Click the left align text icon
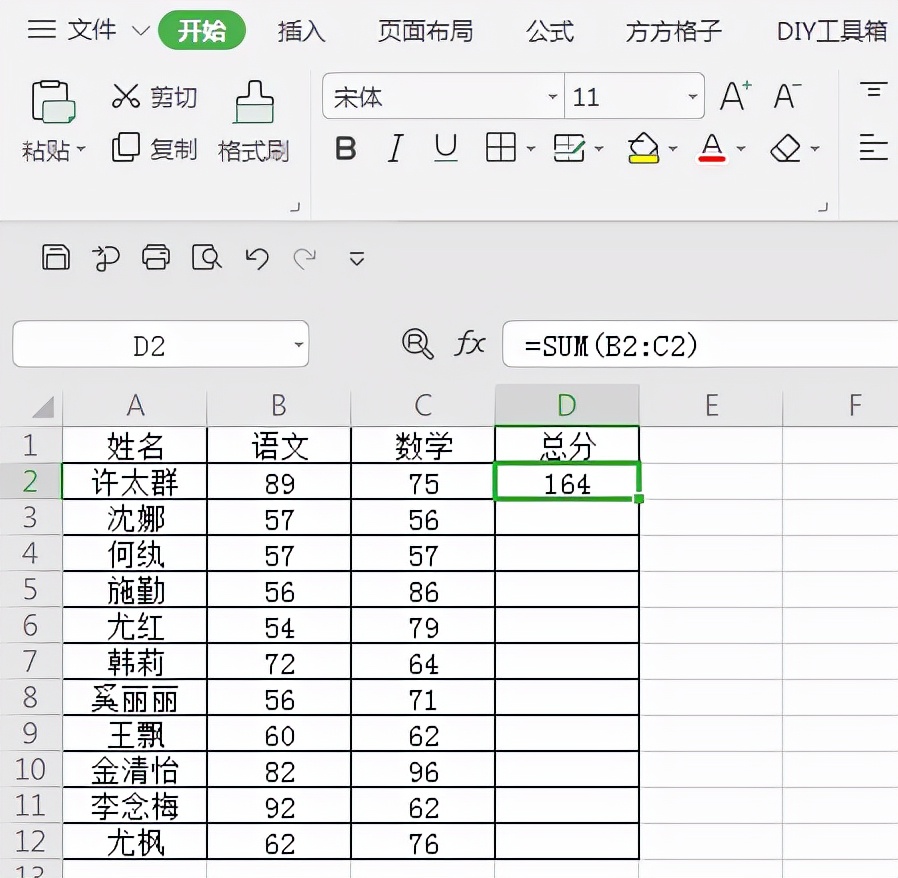The width and height of the screenshot is (898, 878). (873, 147)
